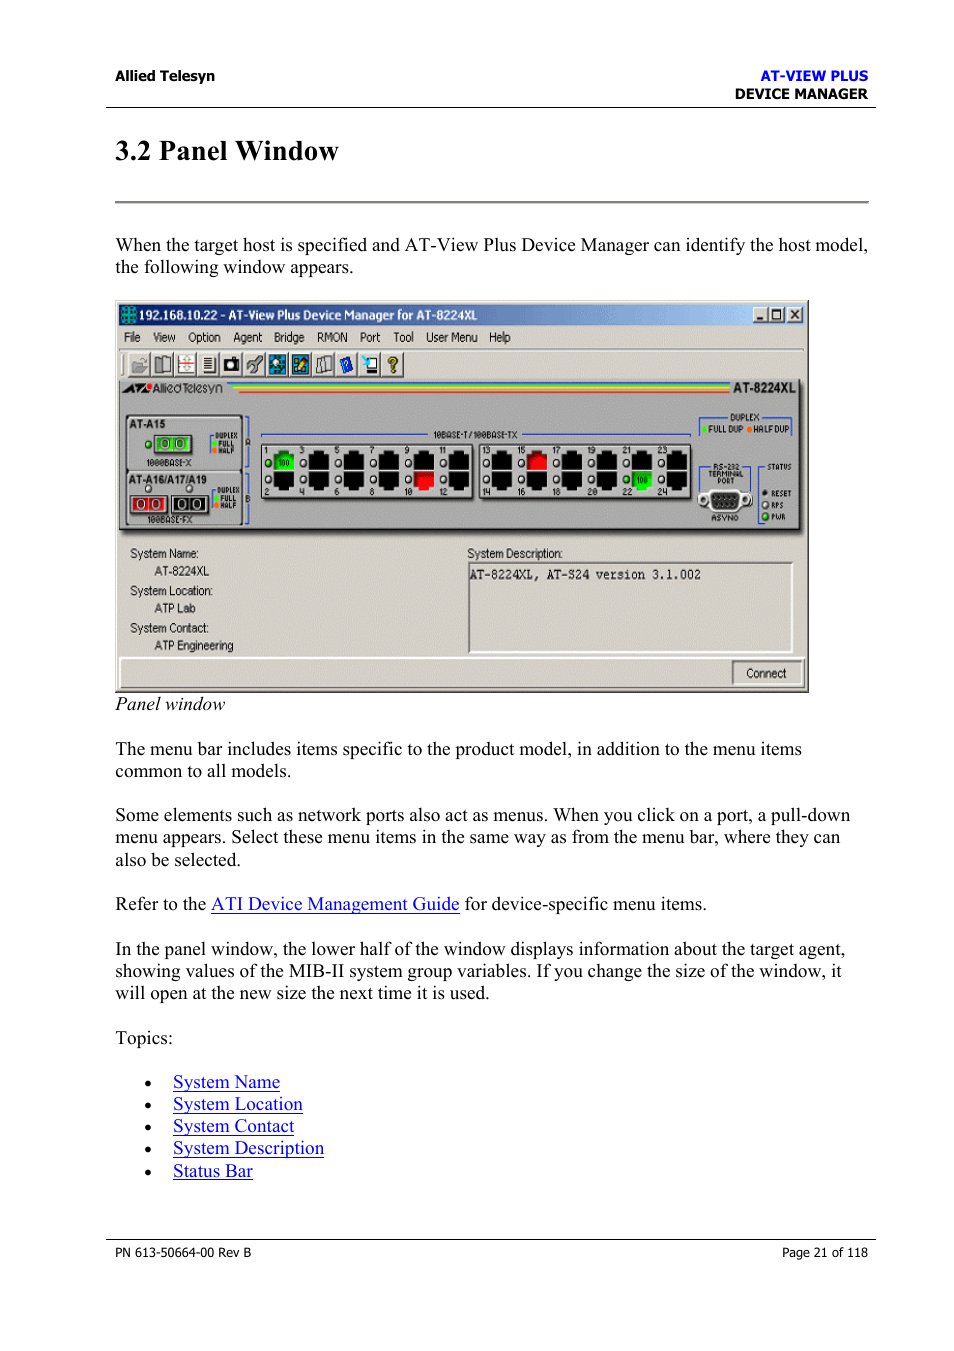Click the black 100BASE-FX module port

[x=189, y=504]
